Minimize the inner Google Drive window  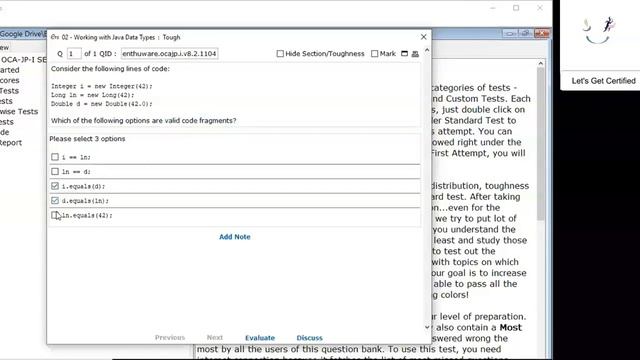510,33
